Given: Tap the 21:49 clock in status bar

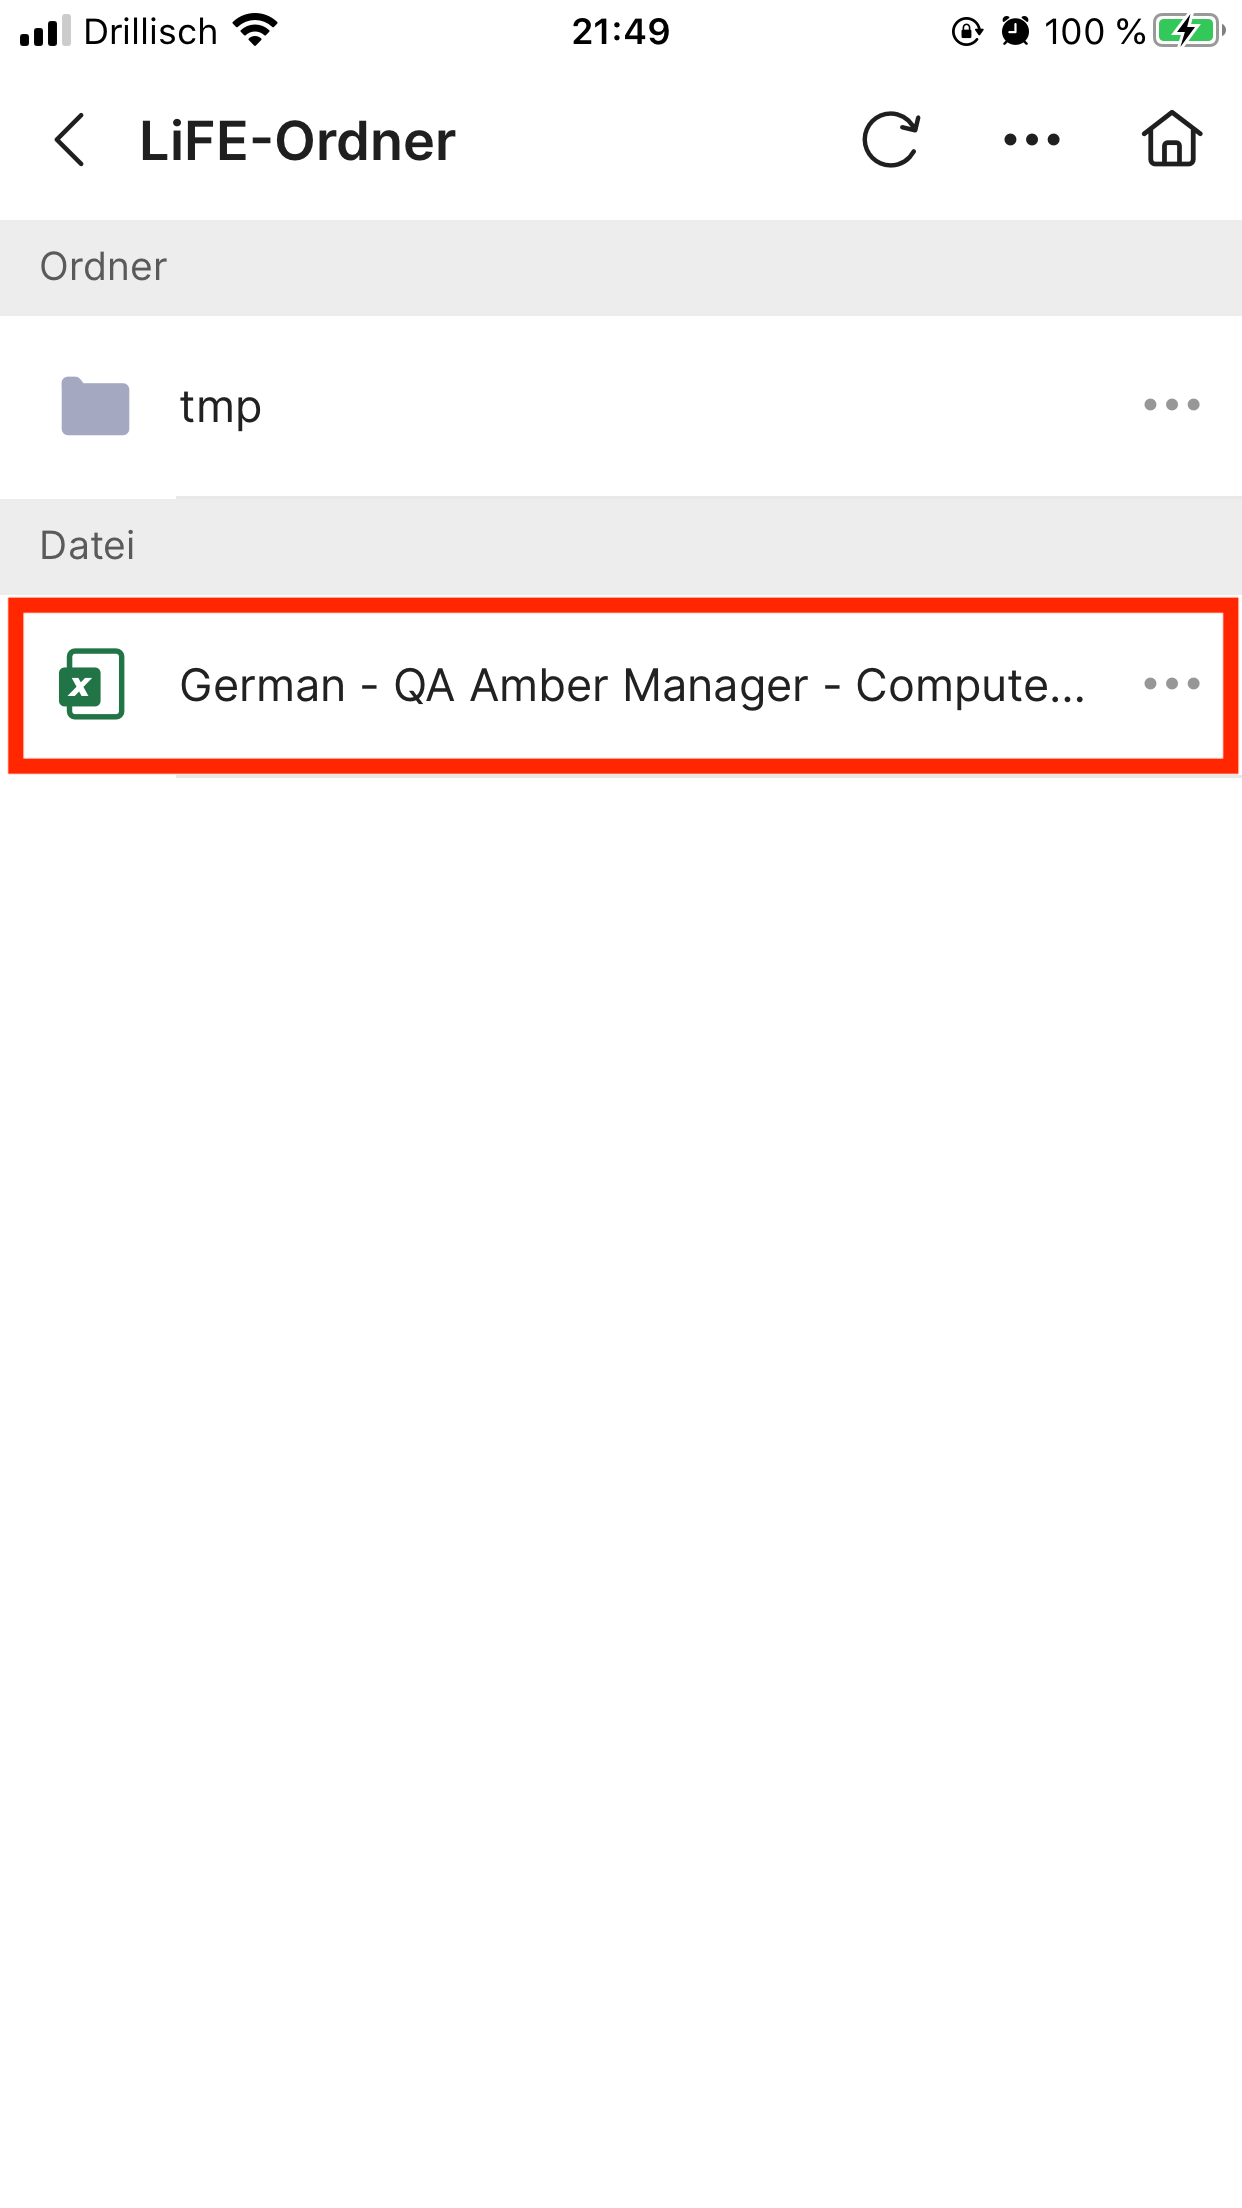Looking at the screenshot, I should tap(621, 32).
